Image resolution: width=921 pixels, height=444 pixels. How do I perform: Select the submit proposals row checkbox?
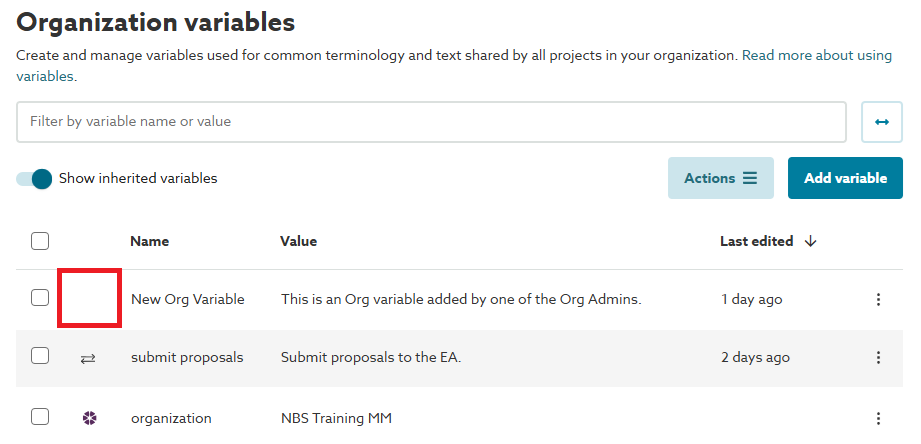40,356
